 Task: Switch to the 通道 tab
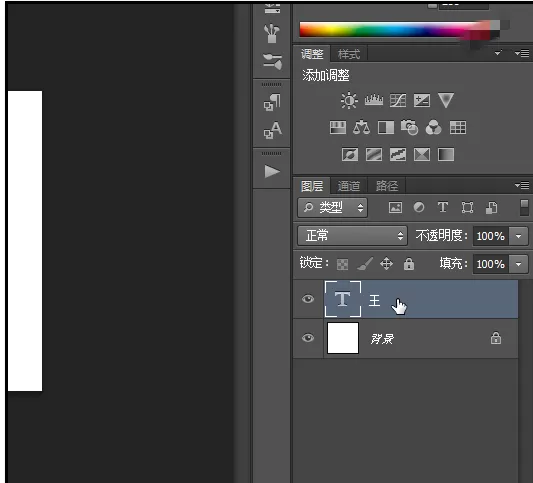click(349, 186)
